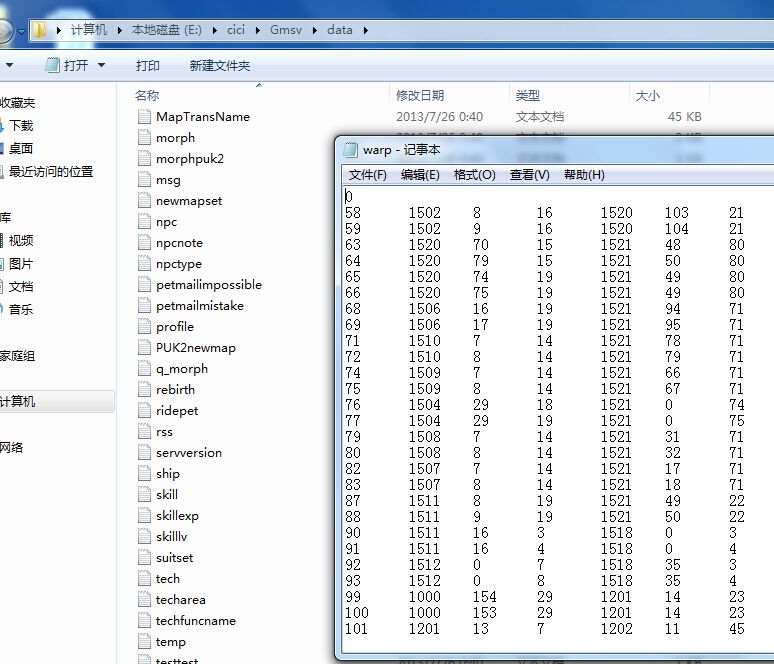
Task: Open the 格式(O) menu in Notepad
Action: point(474,175)
